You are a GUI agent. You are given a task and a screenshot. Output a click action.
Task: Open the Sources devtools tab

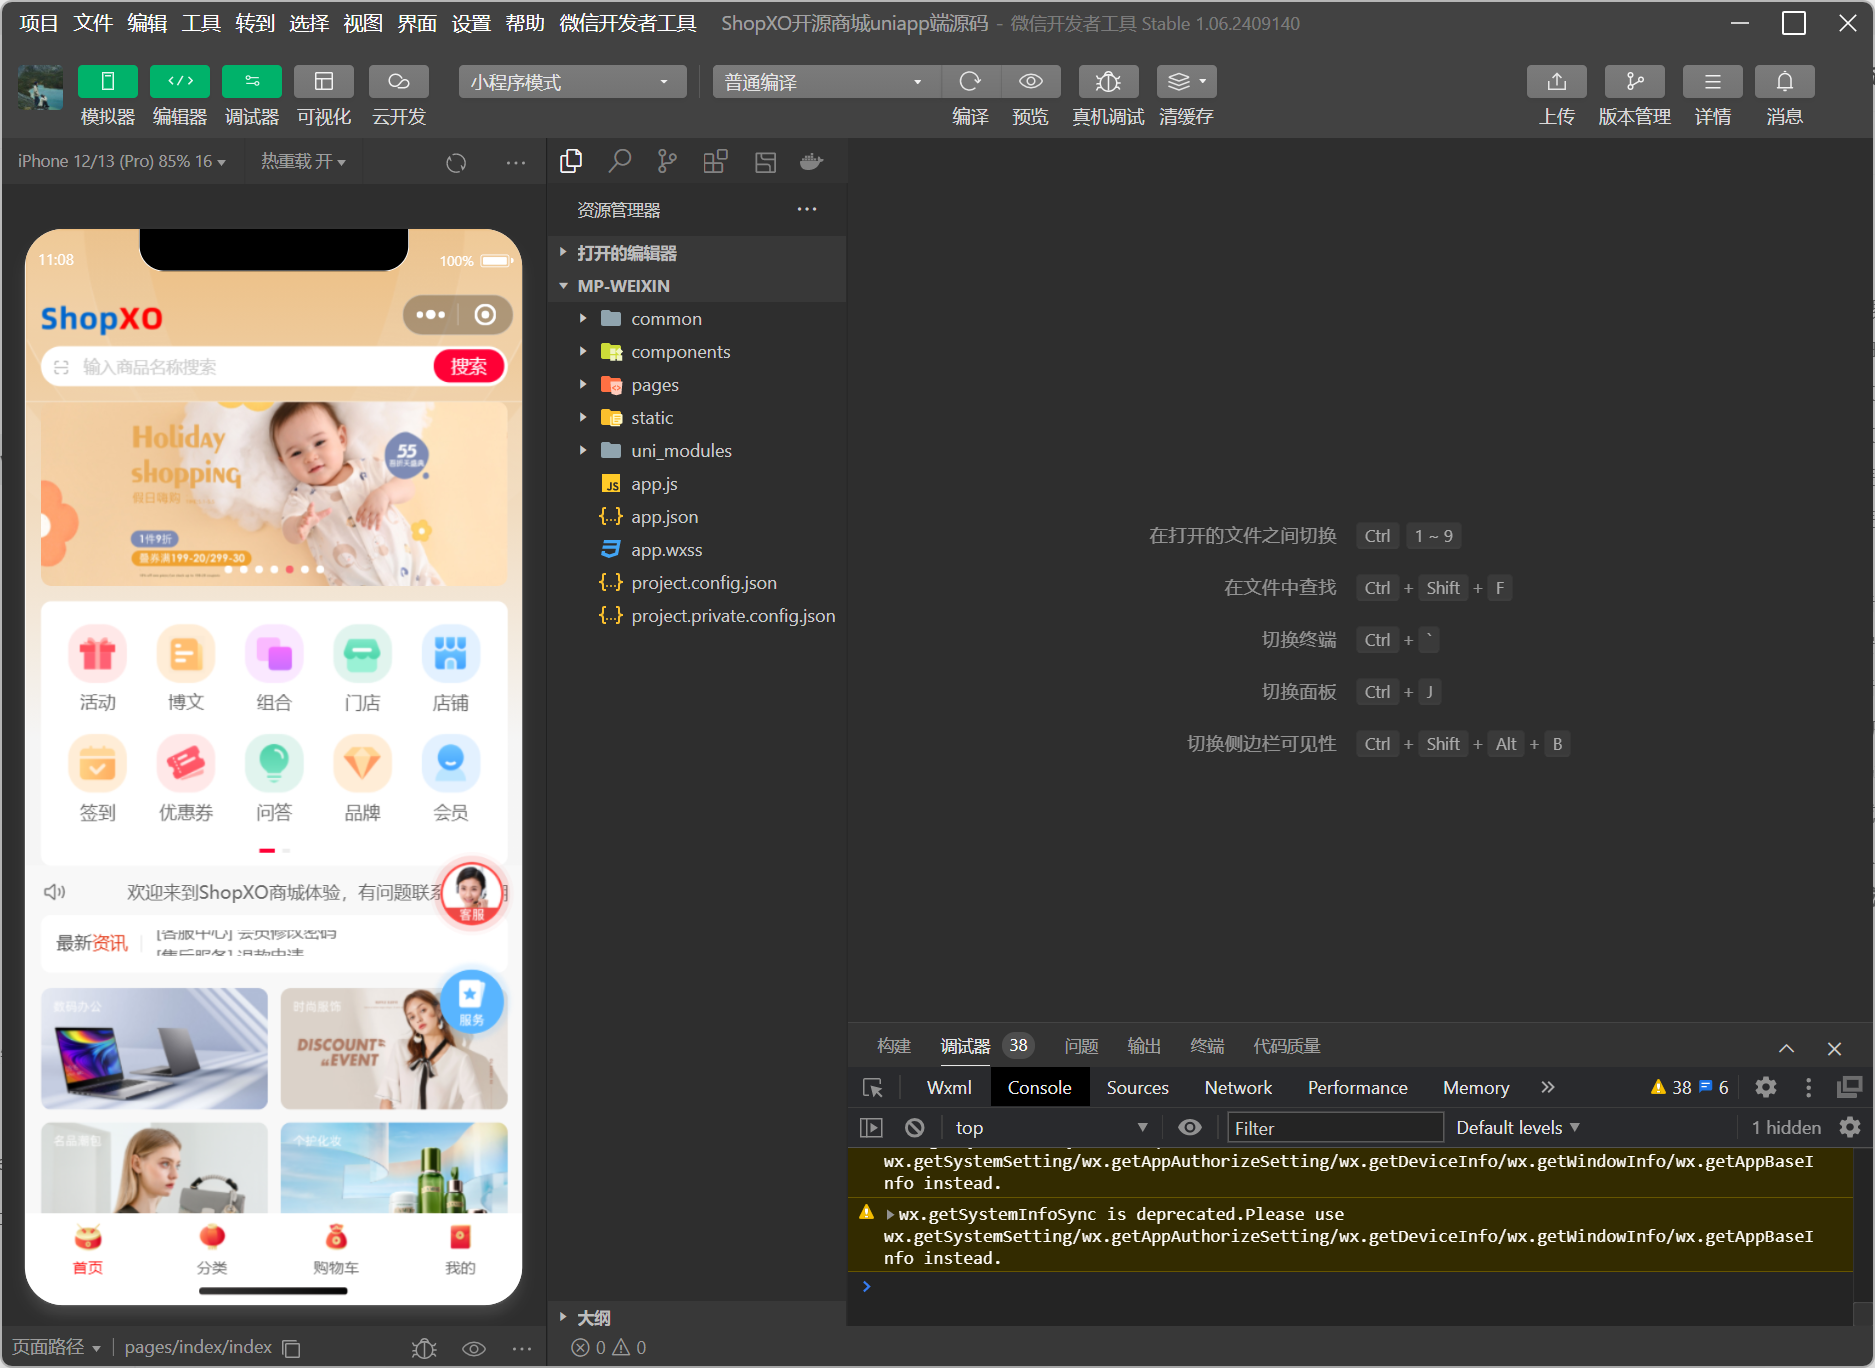click(x=1137, y=1088)
